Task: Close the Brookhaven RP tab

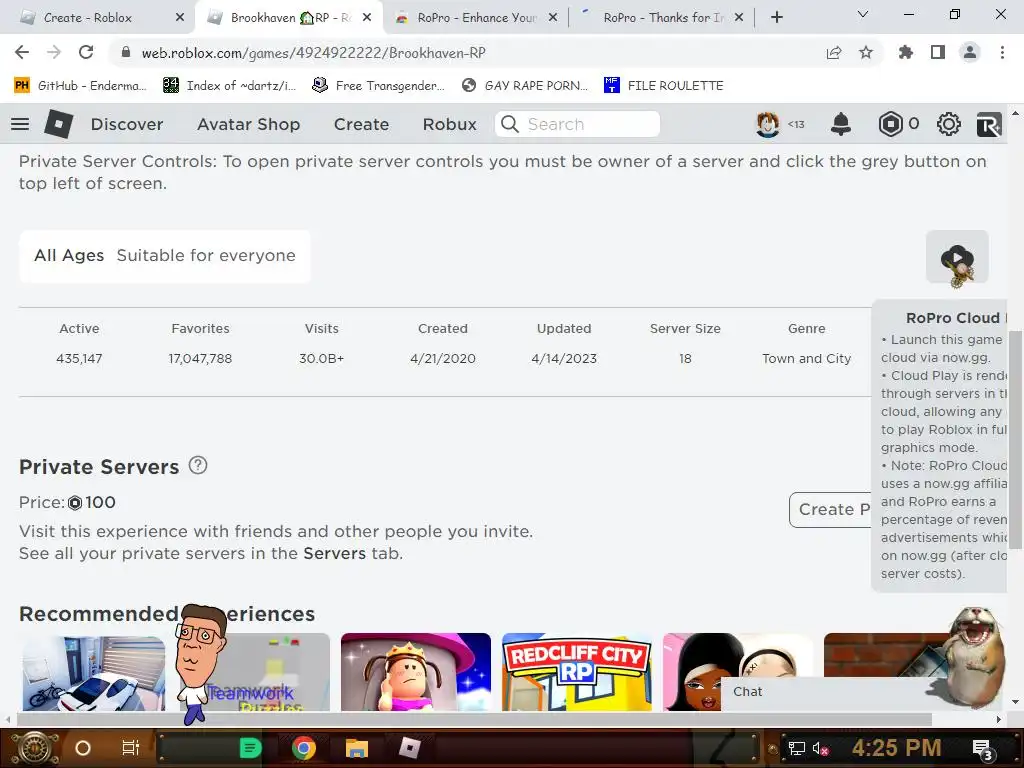Action: 367,18
